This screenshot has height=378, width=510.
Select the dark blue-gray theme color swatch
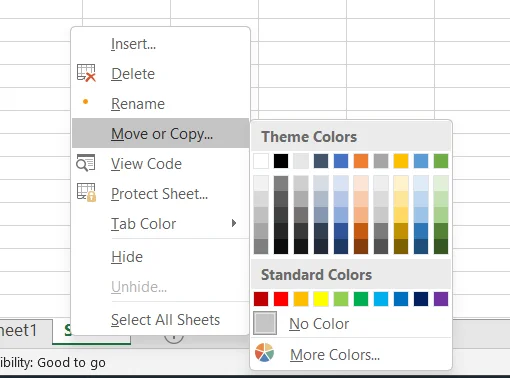(x=321, y=161)
